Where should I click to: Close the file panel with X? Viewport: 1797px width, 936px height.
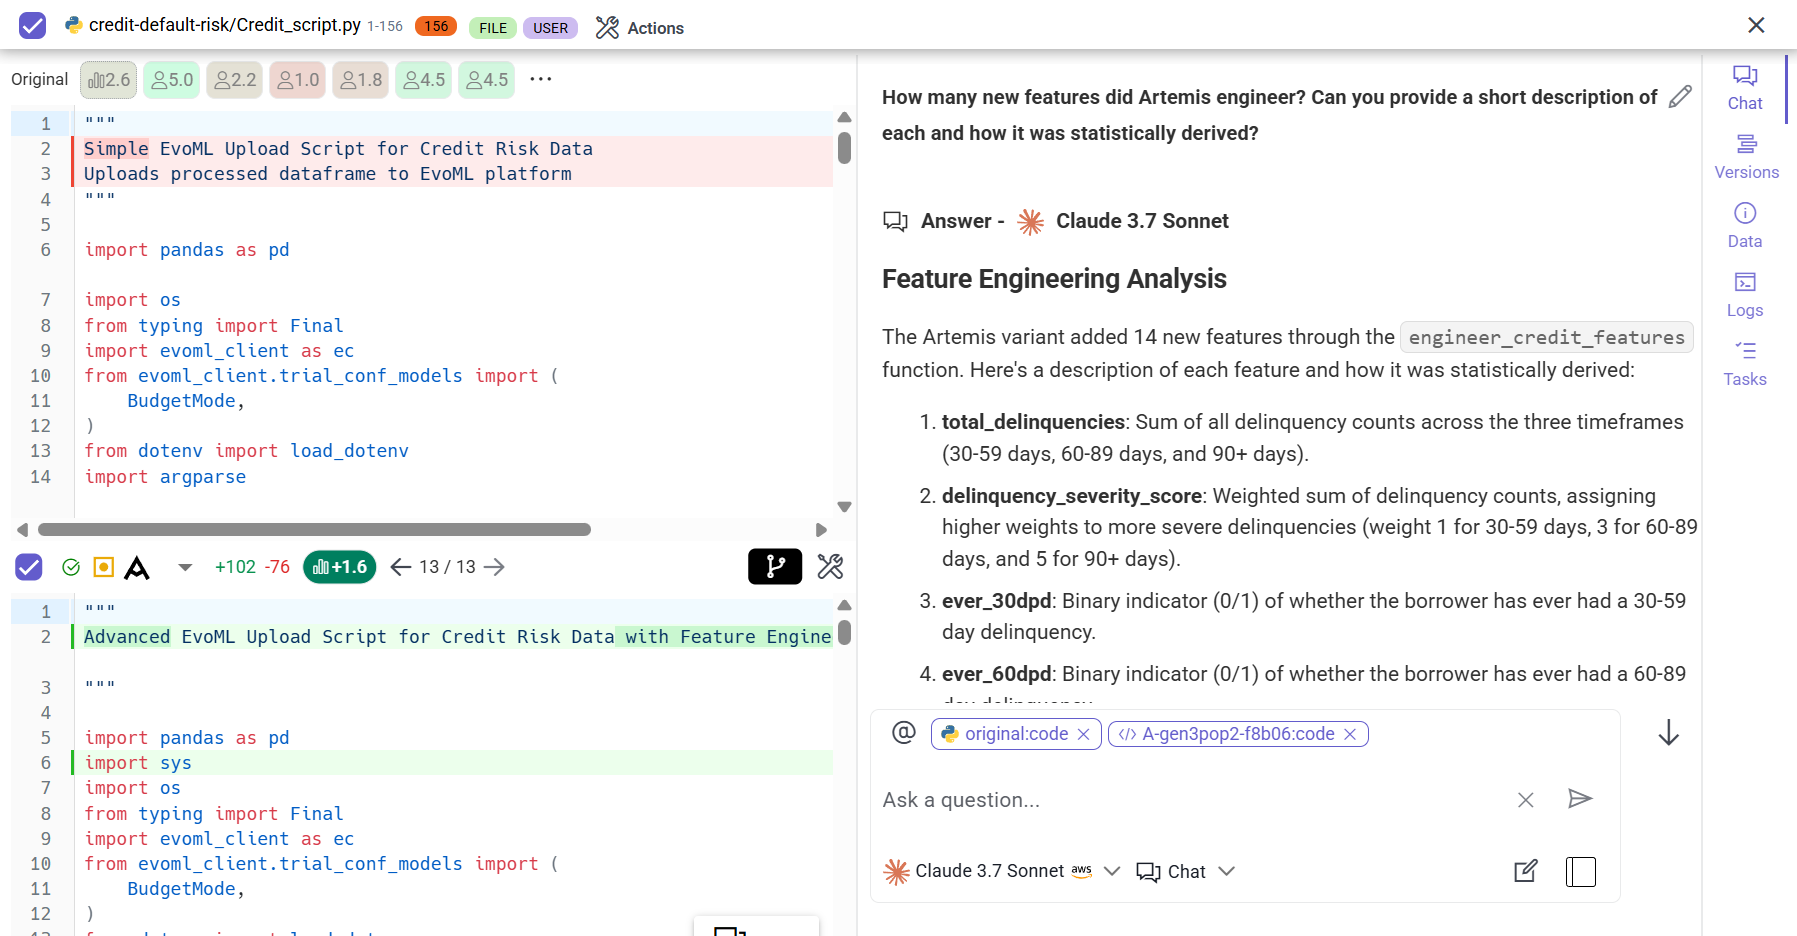[x=1756, y=25]
